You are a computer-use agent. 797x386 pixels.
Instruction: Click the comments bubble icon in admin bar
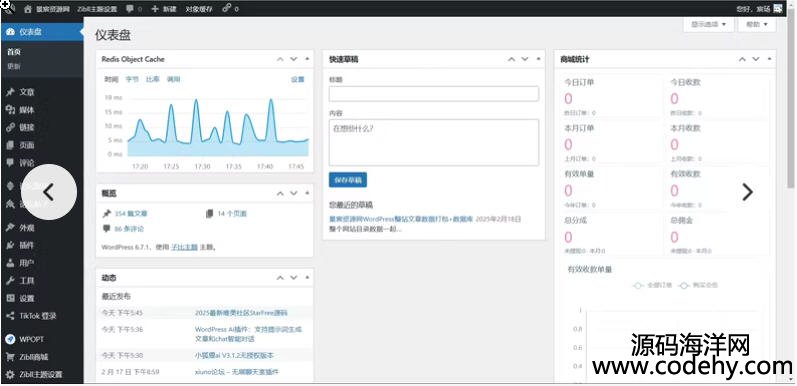130,9
